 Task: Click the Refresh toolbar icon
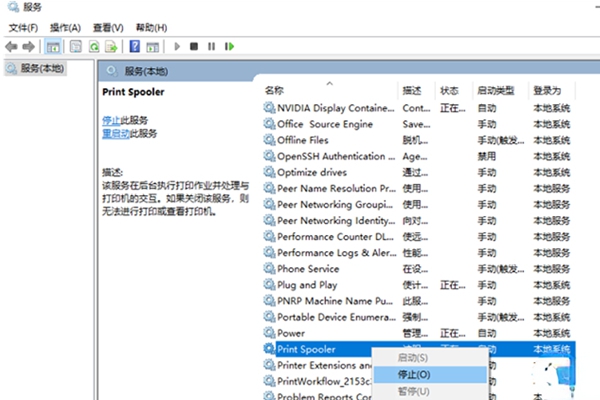[94, 47]
